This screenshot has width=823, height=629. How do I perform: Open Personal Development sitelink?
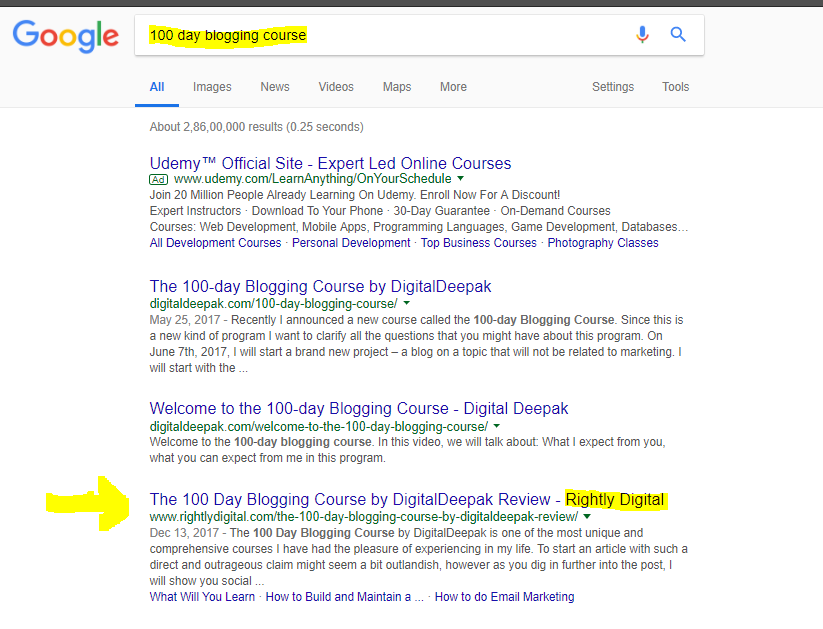click(351, 243)
